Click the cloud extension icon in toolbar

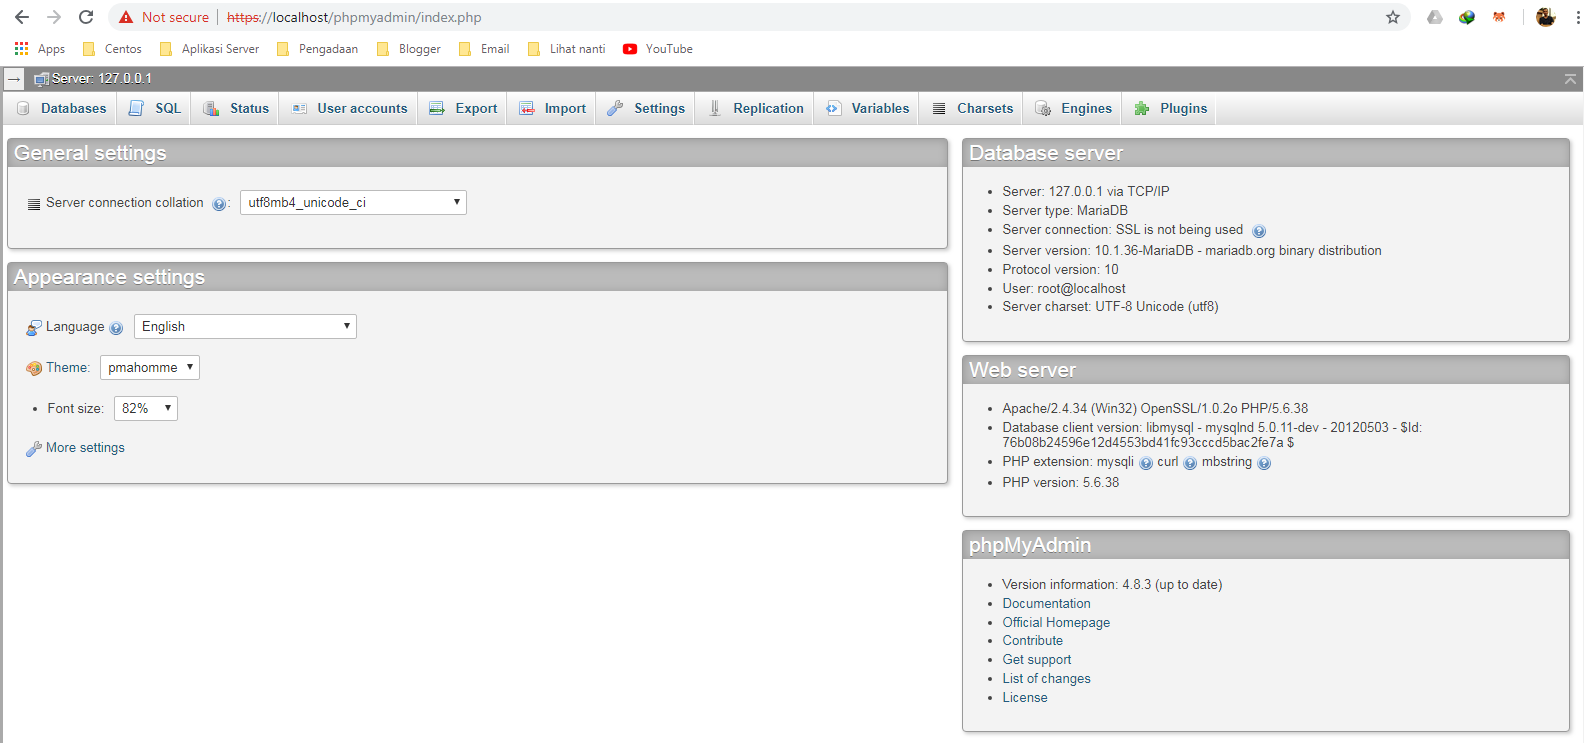pyautogui.click(x=1435, y=17)
